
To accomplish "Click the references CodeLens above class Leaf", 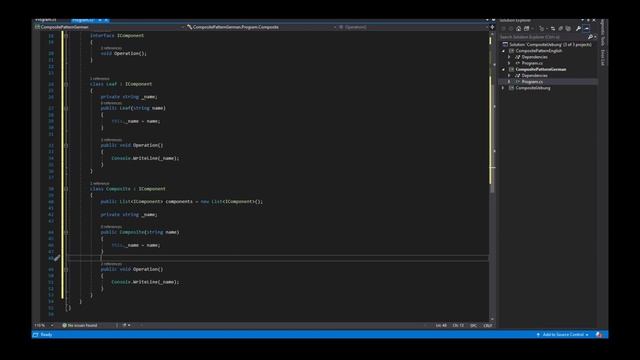I will (x=100, y=78).
